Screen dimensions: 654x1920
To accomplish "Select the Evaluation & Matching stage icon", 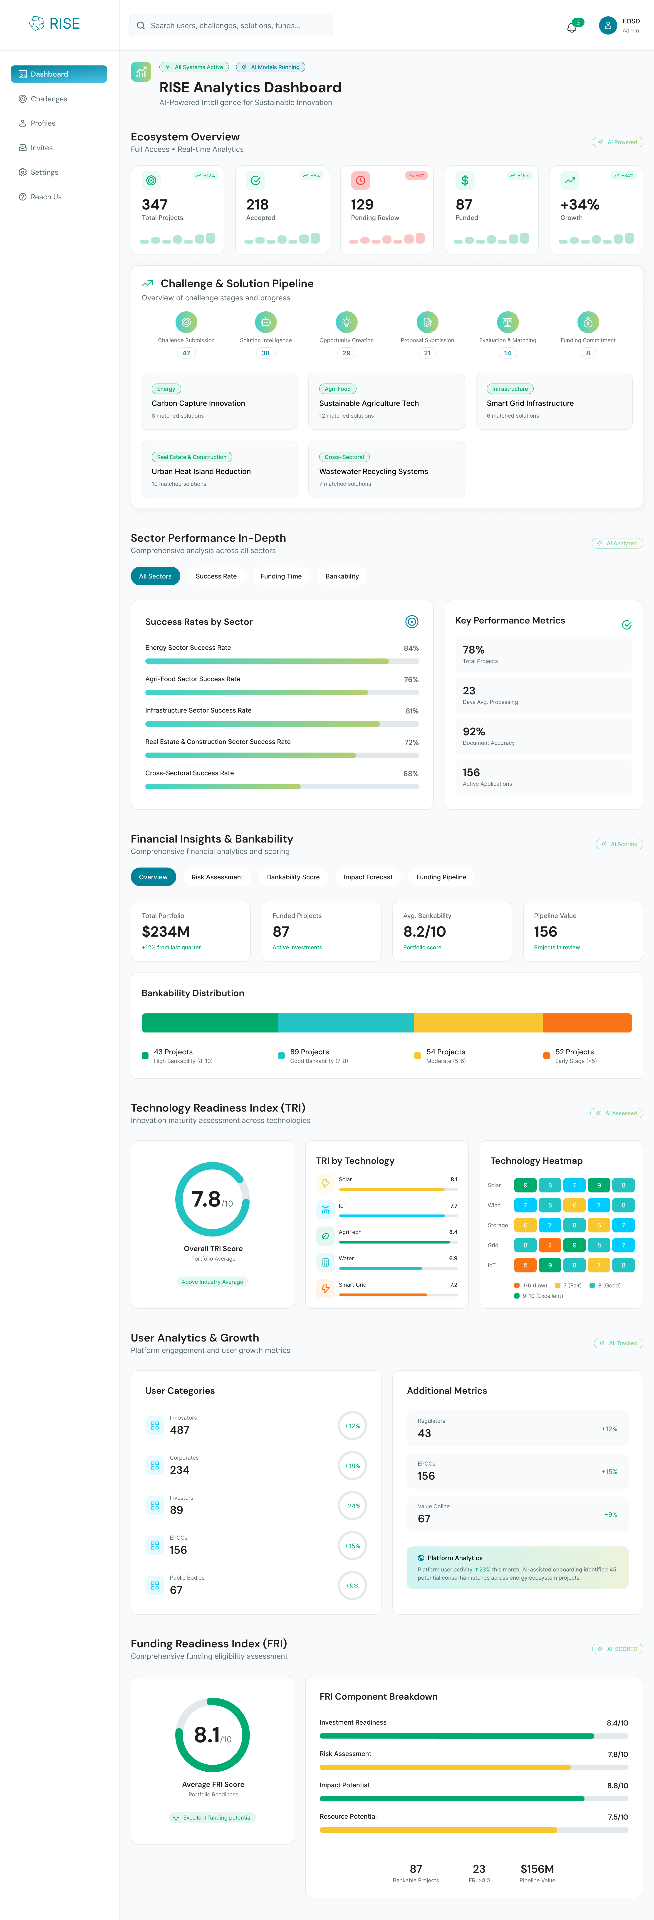I will point(508,322).
